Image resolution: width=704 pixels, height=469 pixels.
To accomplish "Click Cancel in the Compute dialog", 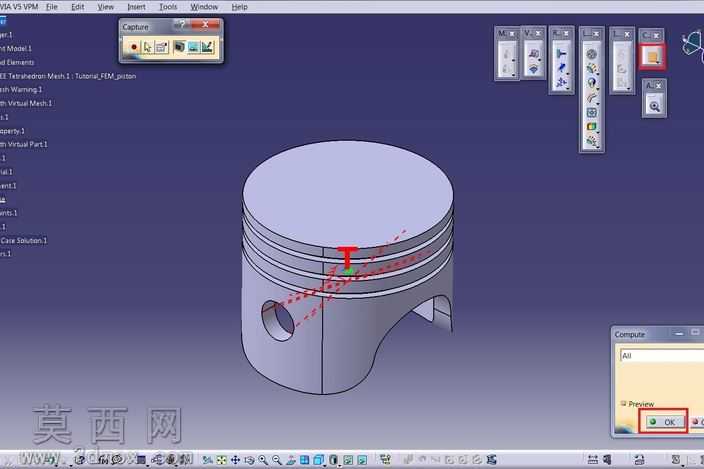I will pos(697,421).
